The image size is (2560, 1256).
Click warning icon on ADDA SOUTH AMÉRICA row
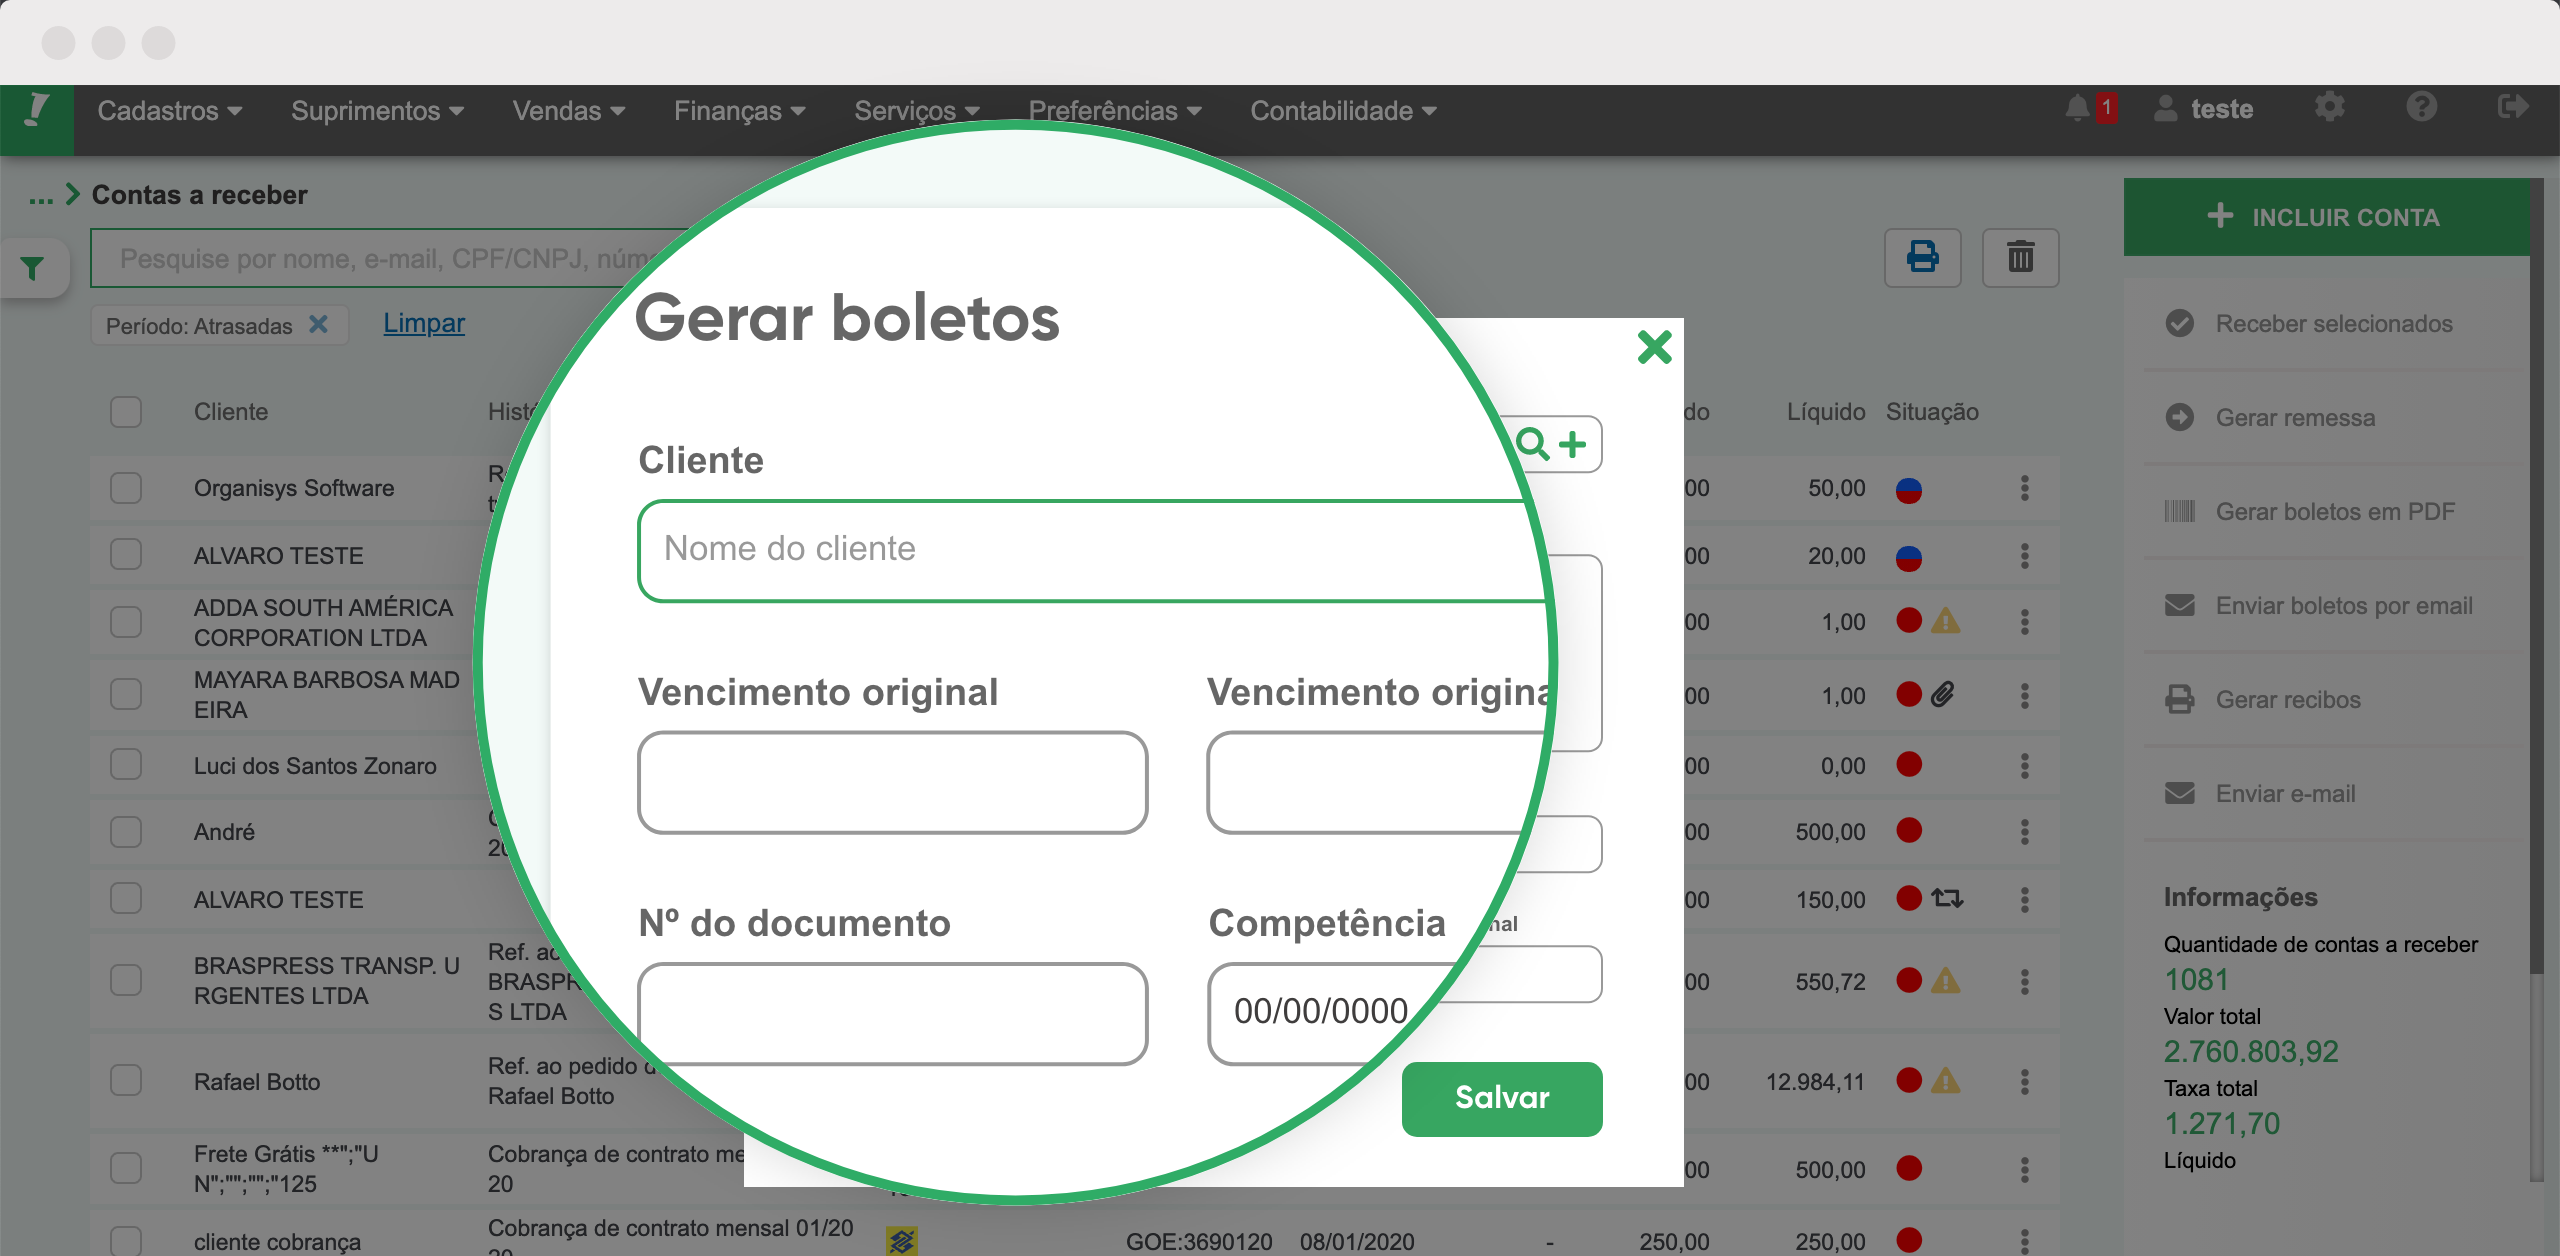pos(1945,621)
